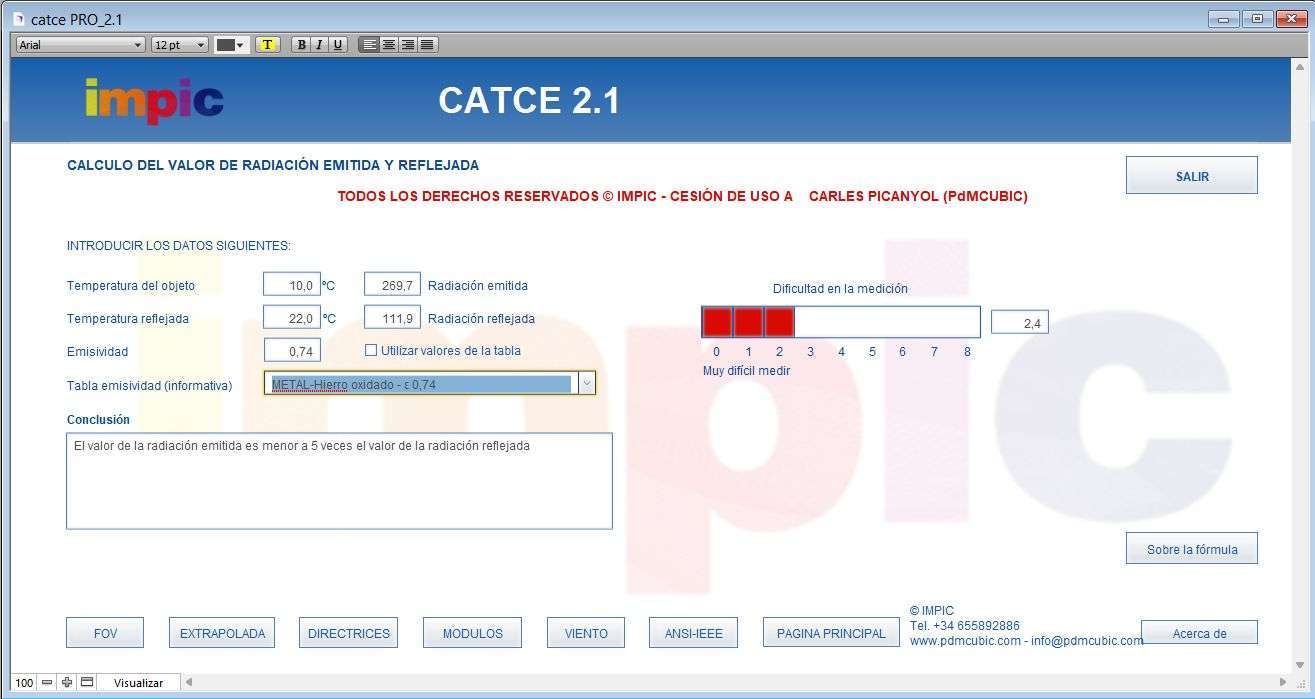Apply italic formatting
Screen dimensions: 1315x699
click(x=319, y=44)
